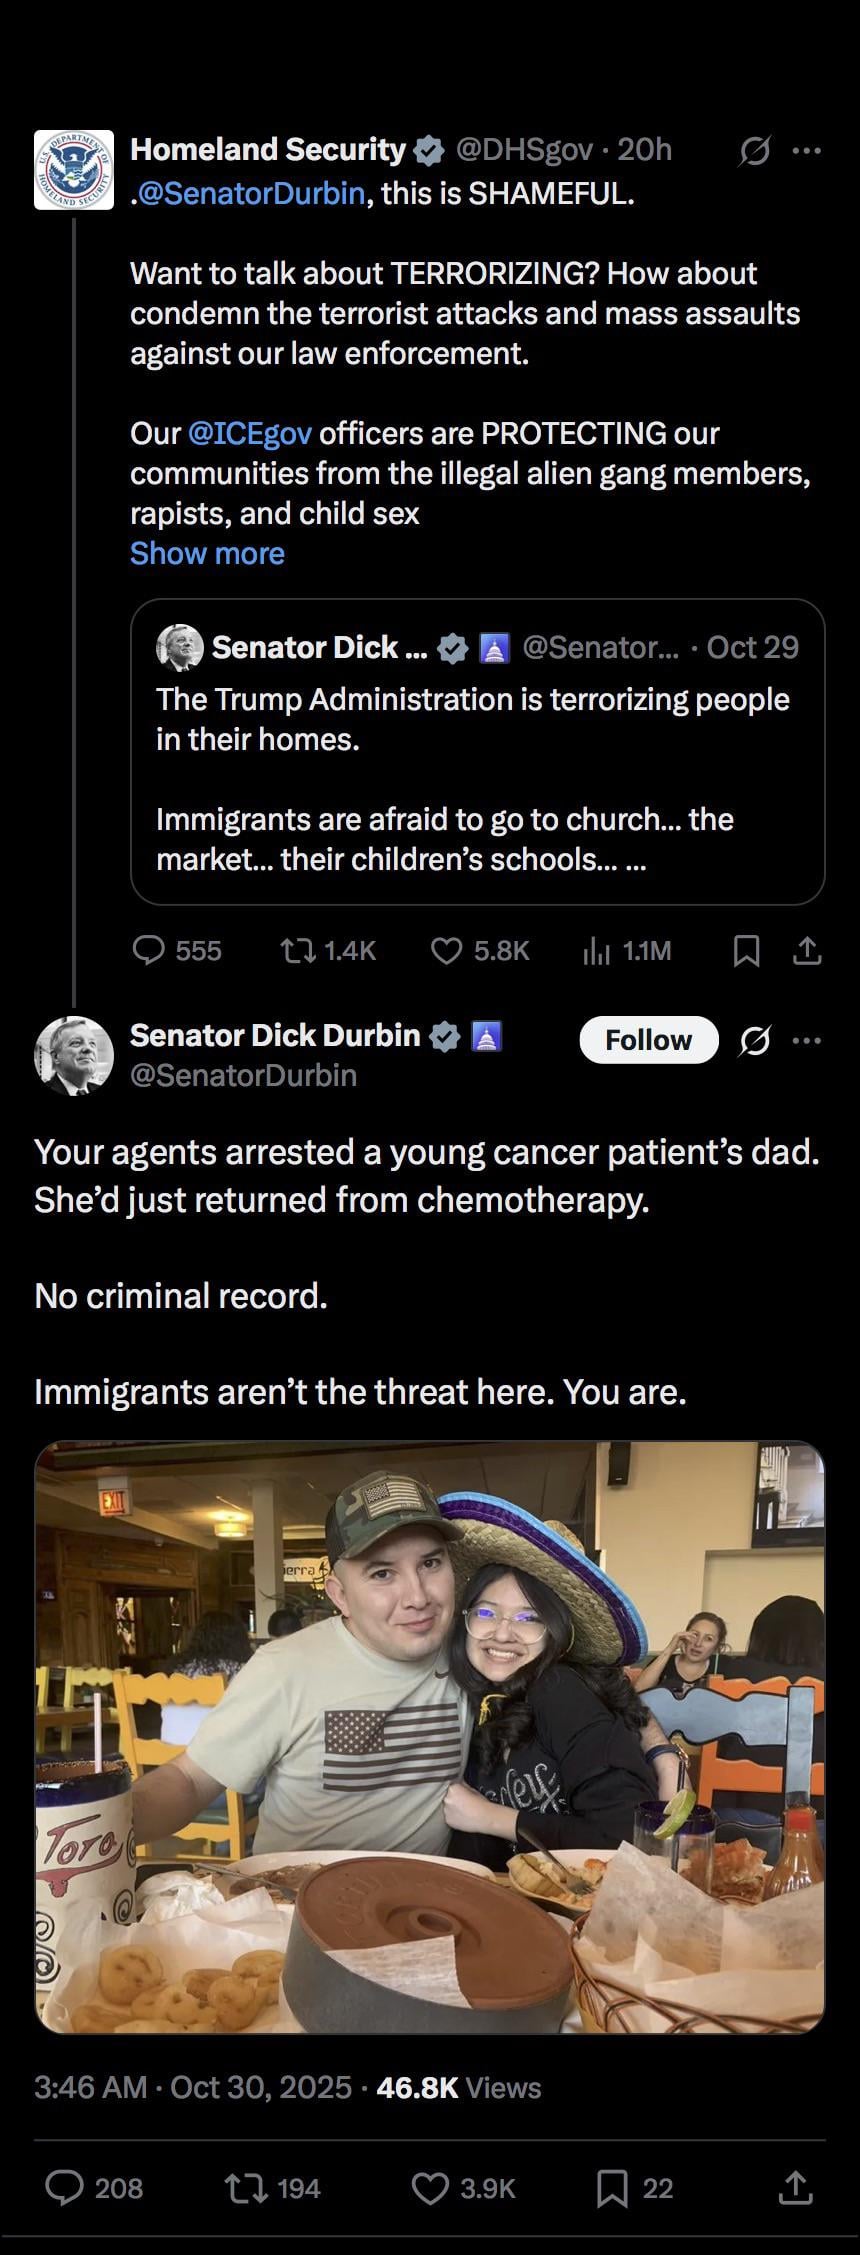Follow Senator Dick Durbin

coord(648,1040)
